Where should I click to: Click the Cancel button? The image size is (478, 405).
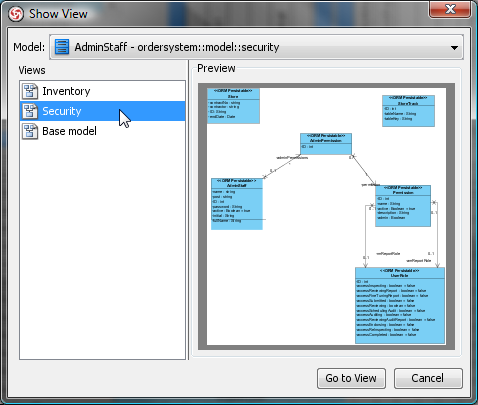(x=428, y=378)
